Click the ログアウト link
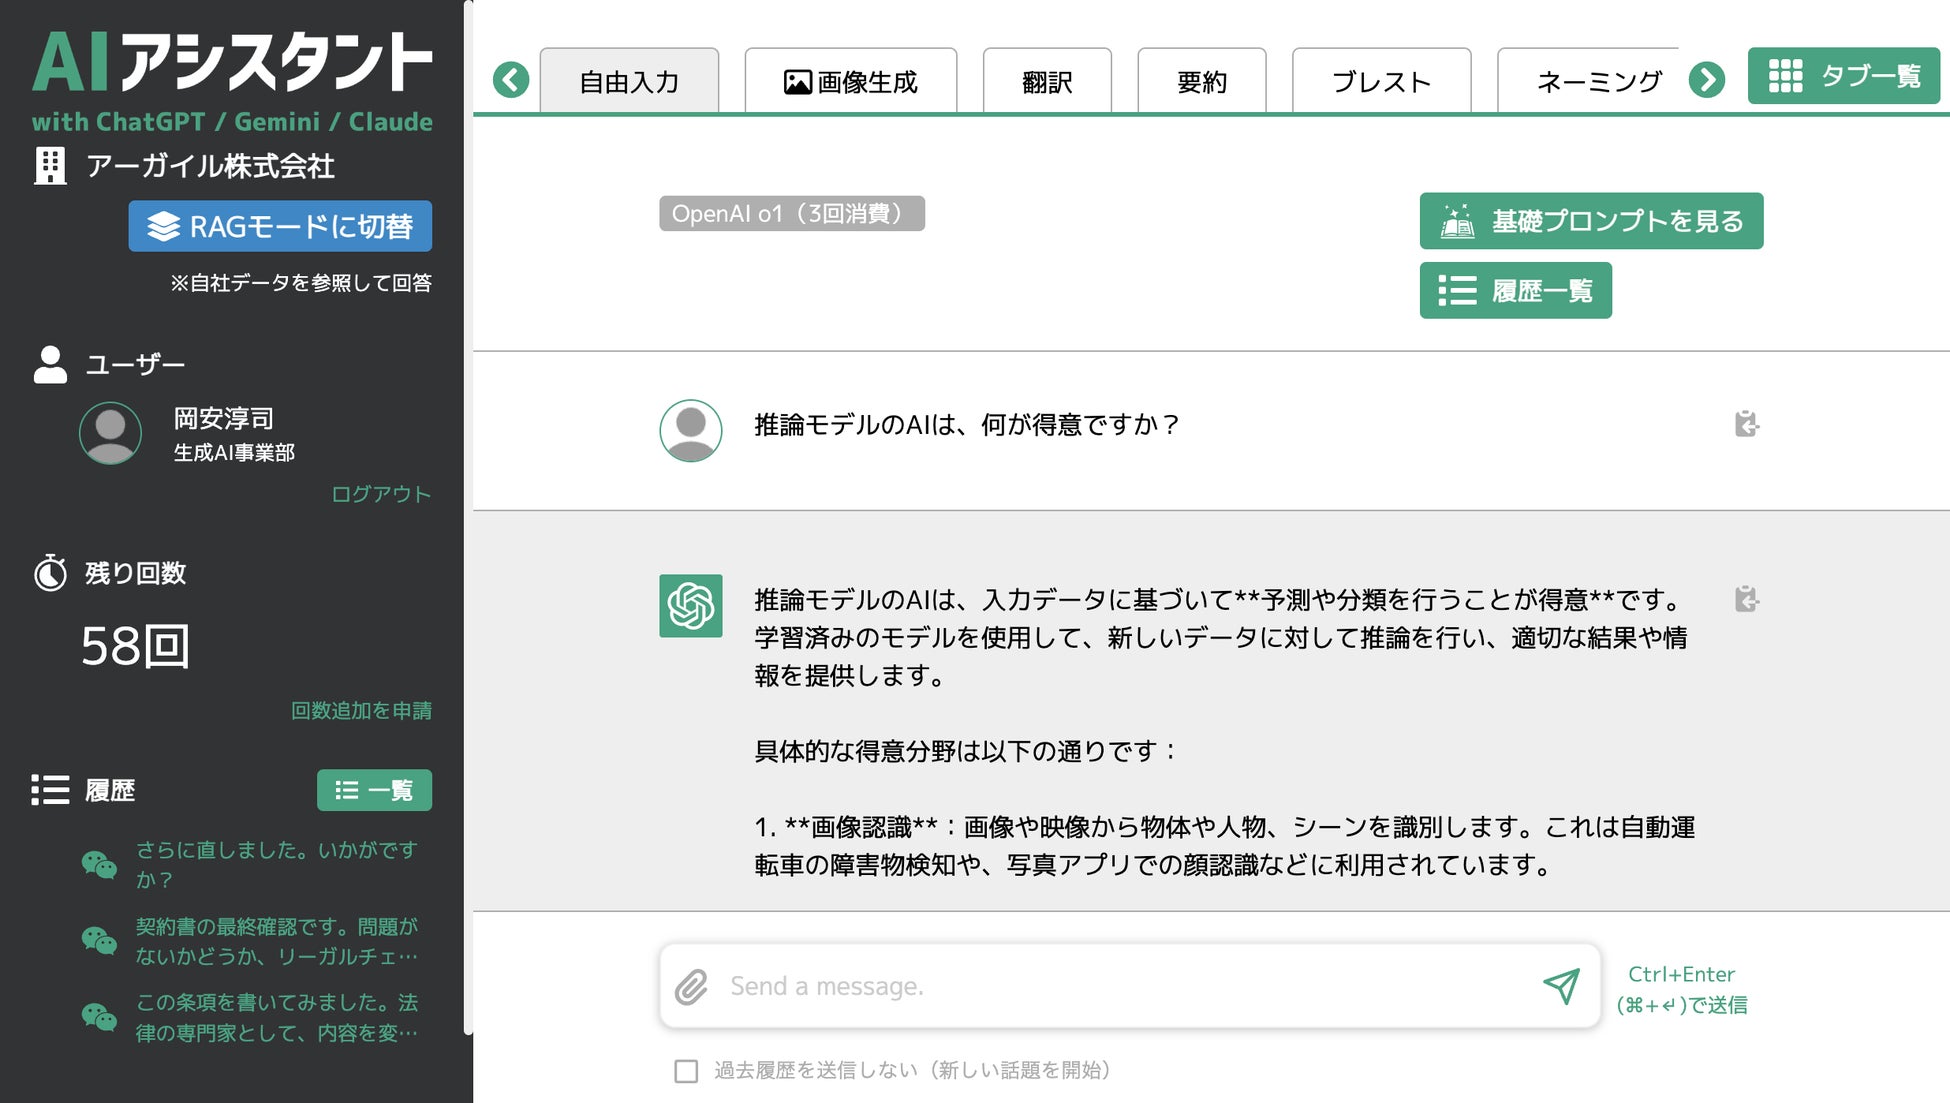The image size is (1950, 1103). pos(380,494)
